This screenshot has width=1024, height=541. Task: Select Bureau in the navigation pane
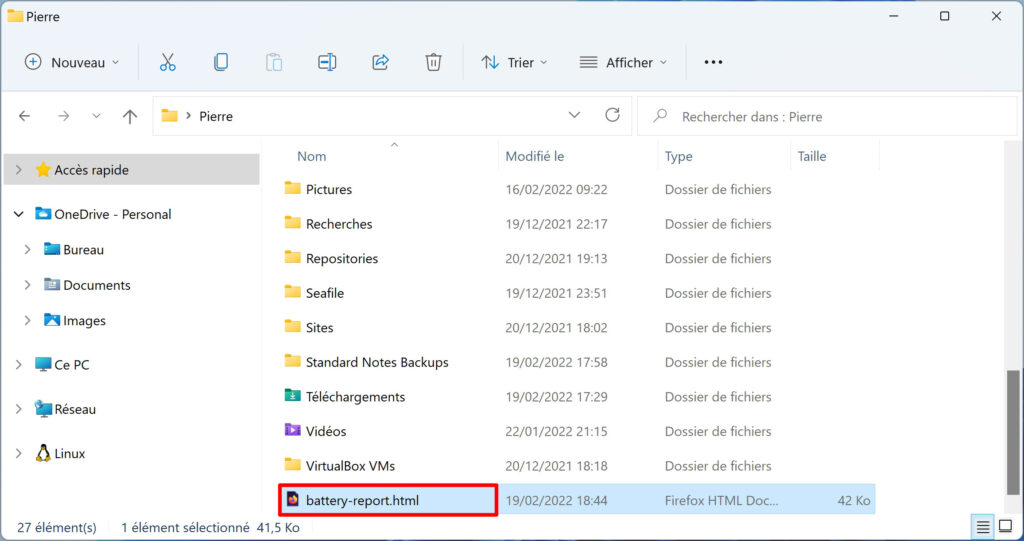click(x=84, y=250)
